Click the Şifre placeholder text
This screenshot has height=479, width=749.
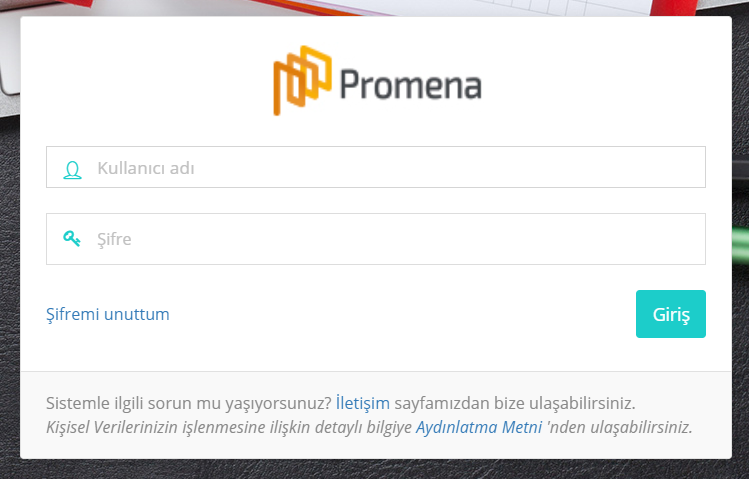pos(114,239)
